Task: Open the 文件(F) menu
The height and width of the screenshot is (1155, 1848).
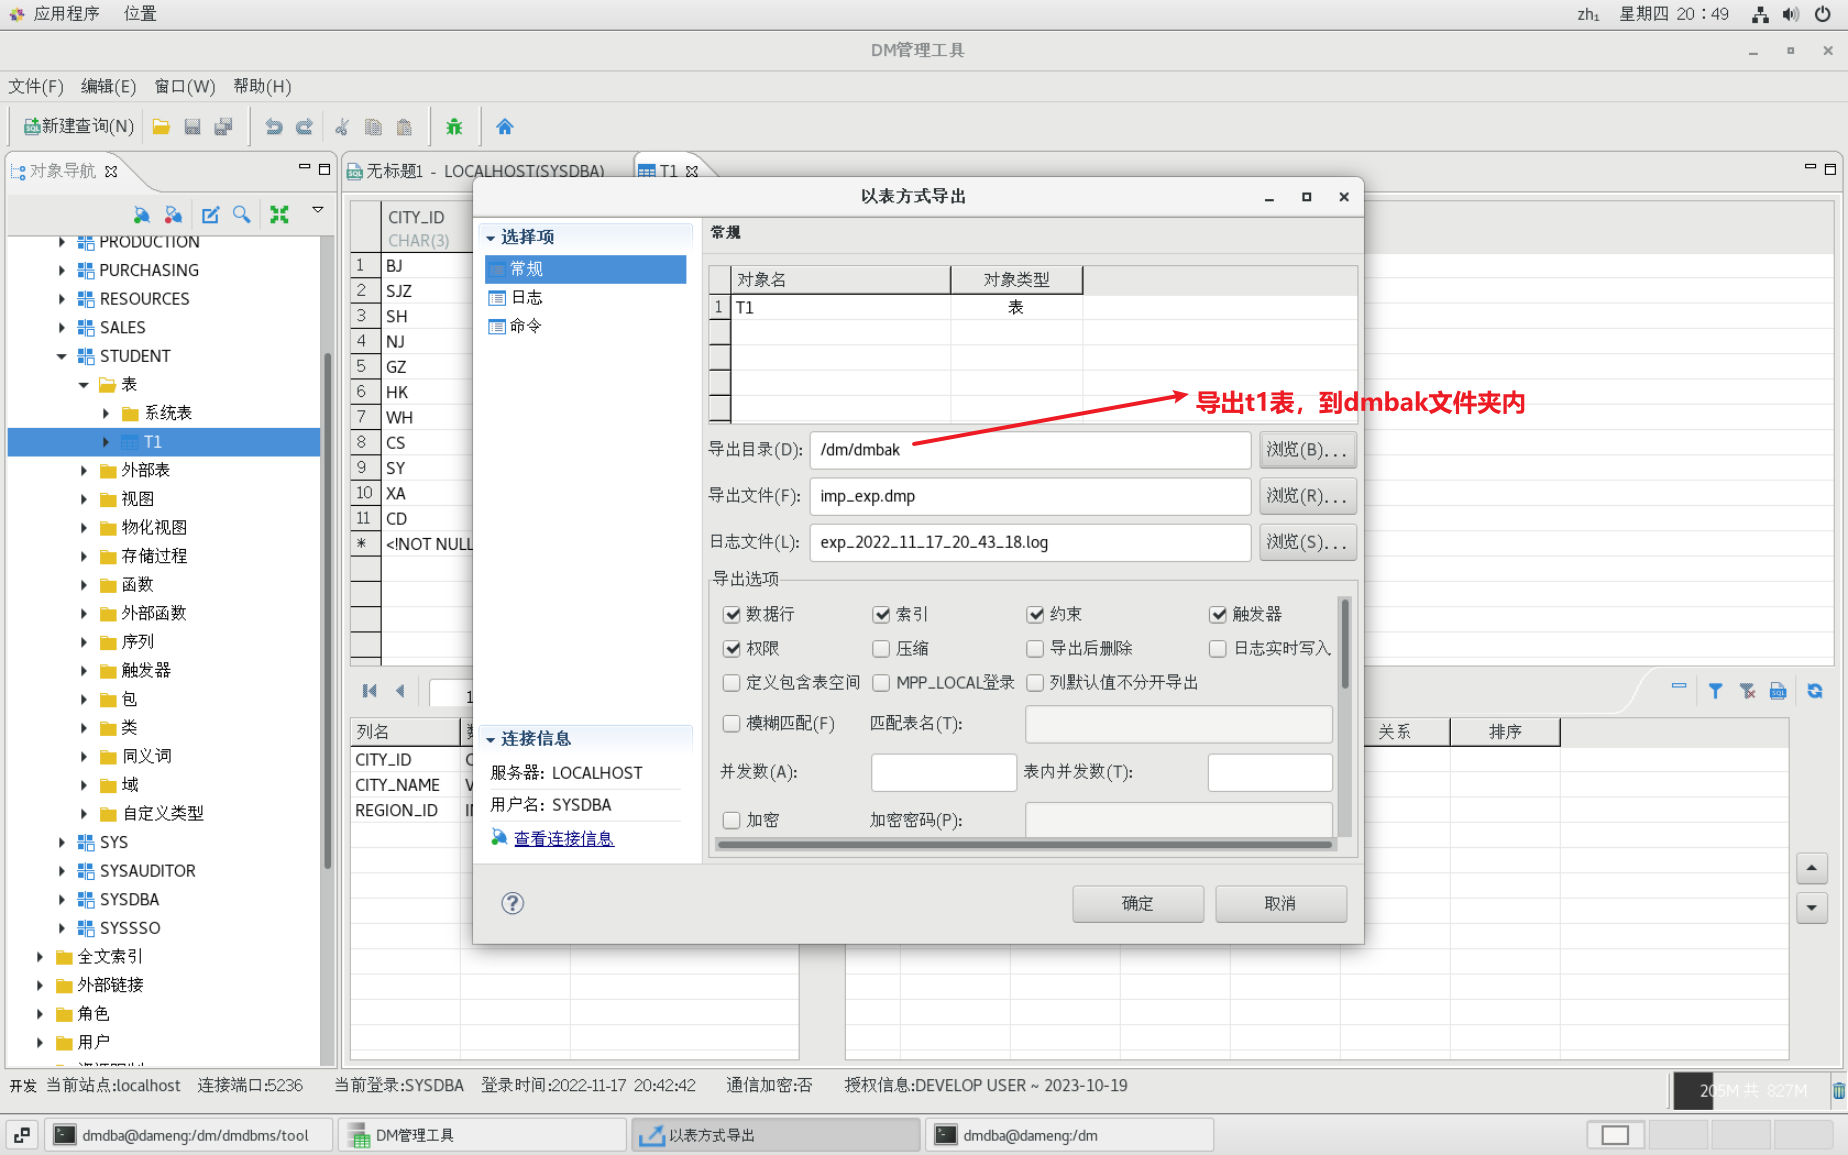Action: 35,87
